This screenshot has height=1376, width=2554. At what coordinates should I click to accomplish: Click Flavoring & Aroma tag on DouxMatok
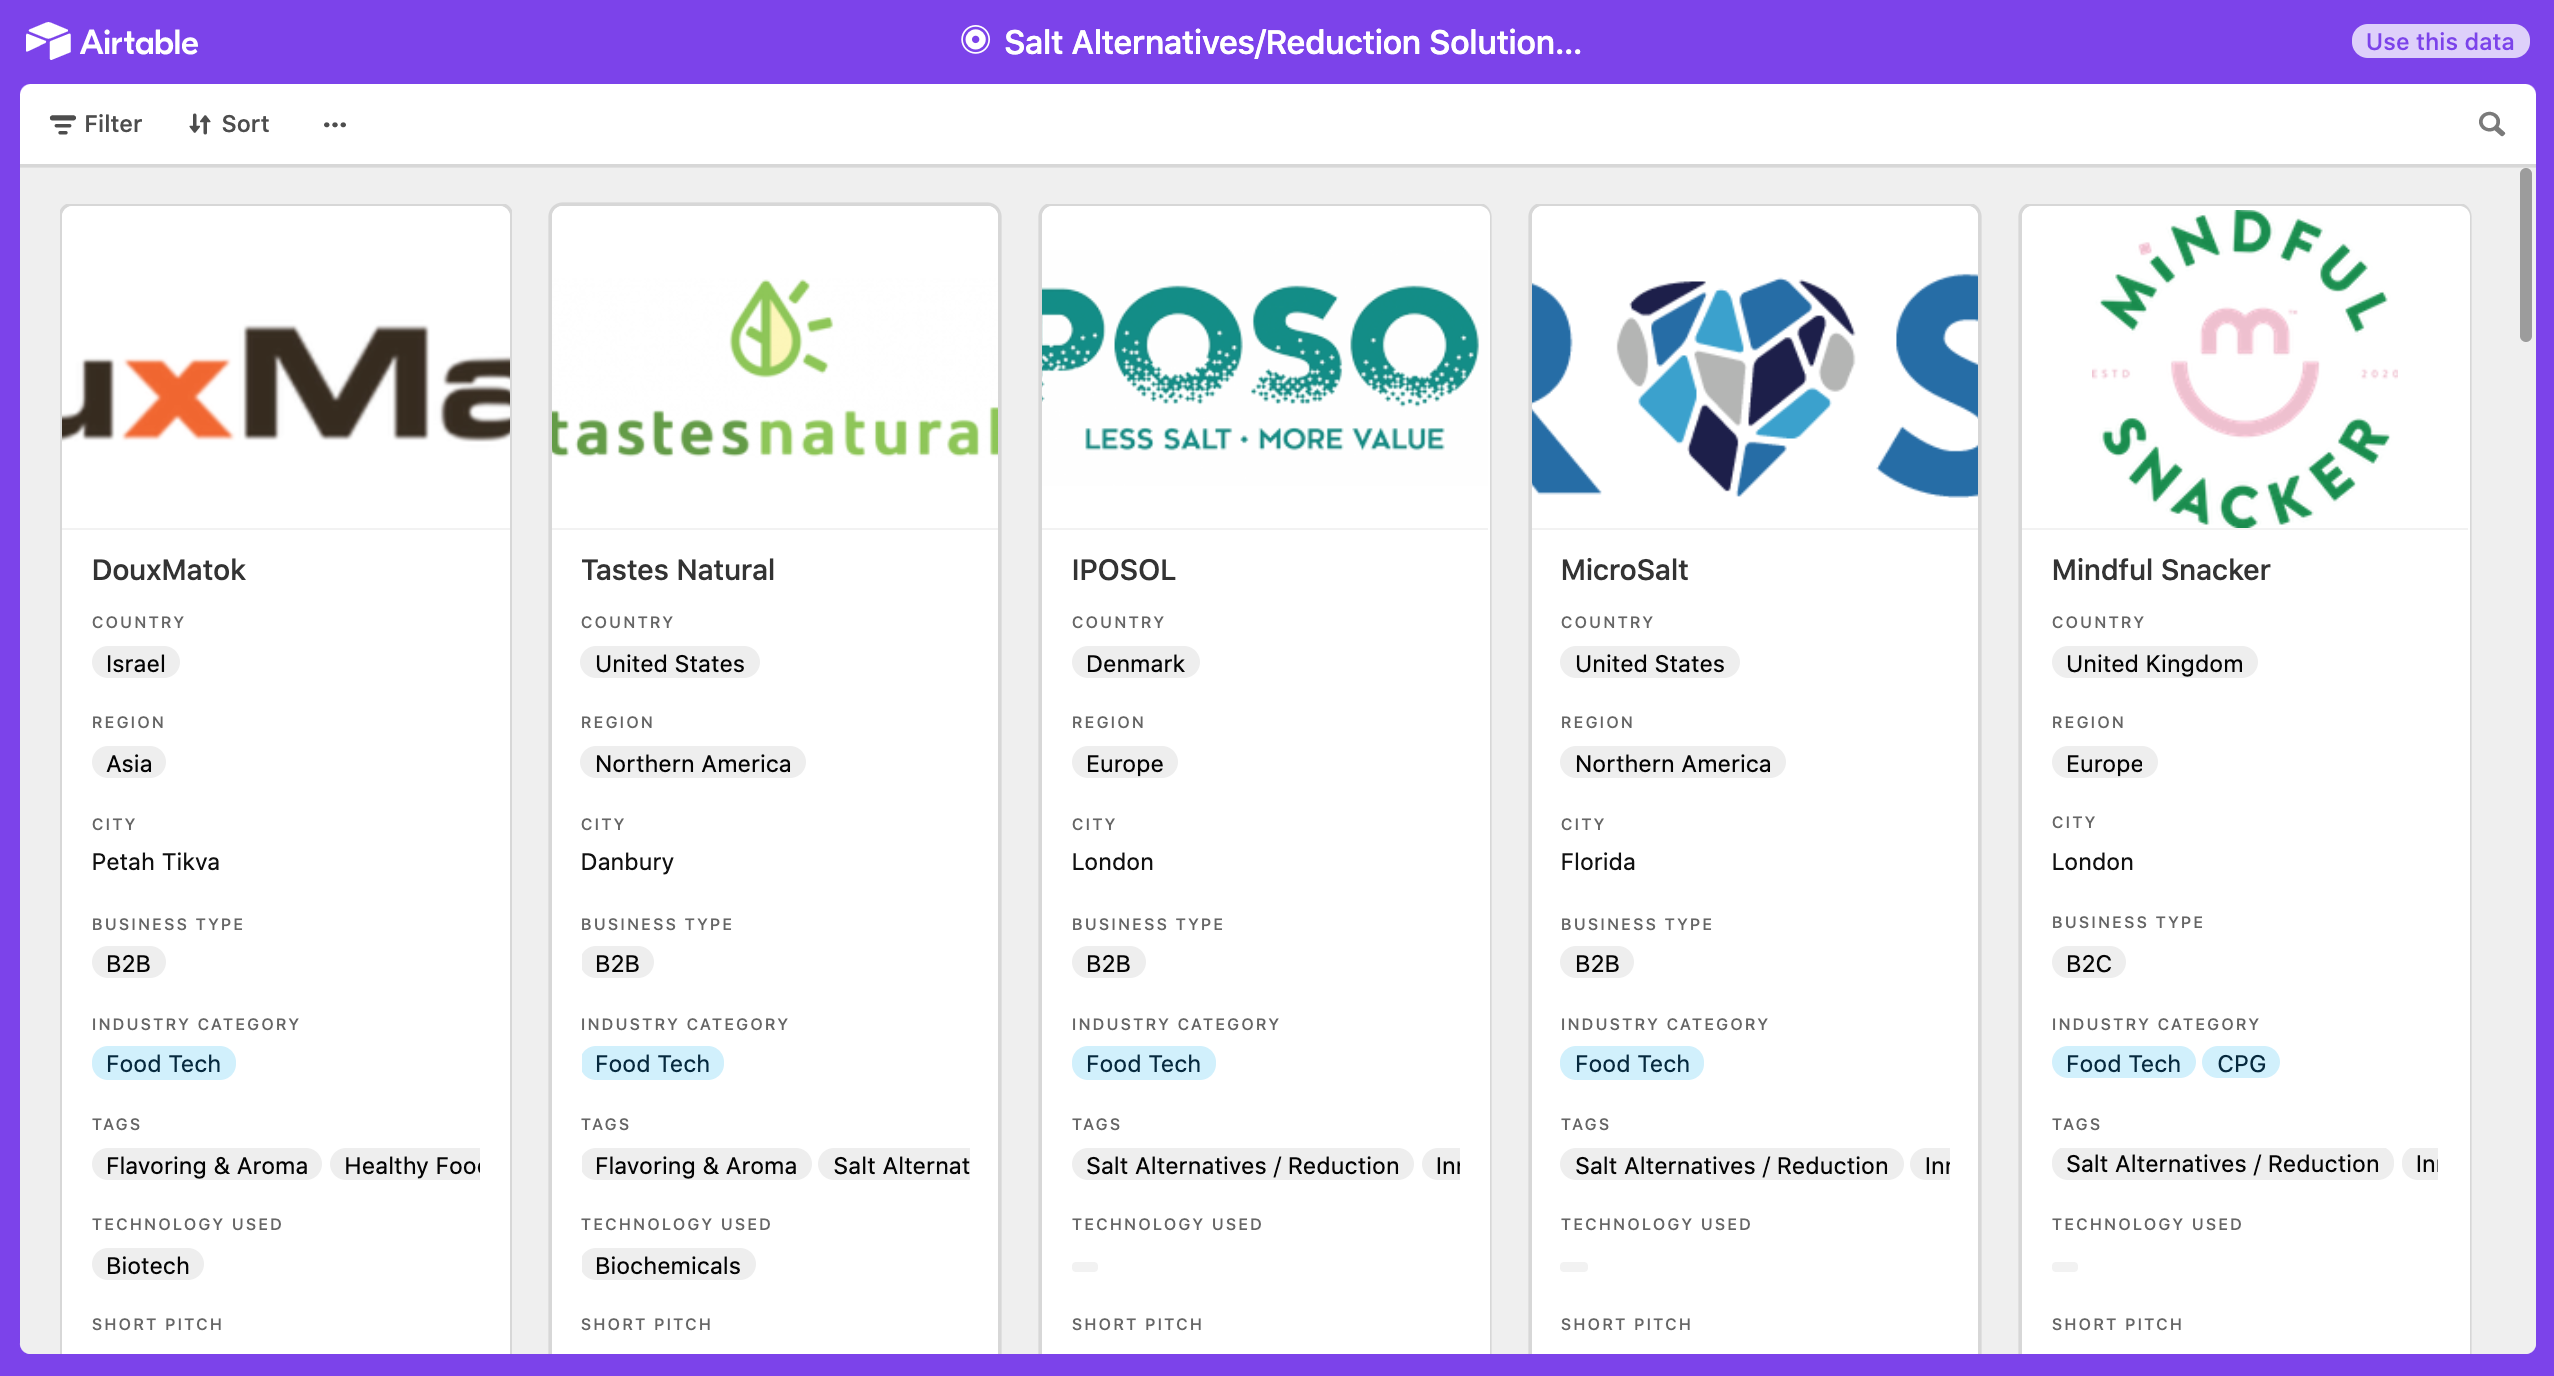[x=207, y=1165]
